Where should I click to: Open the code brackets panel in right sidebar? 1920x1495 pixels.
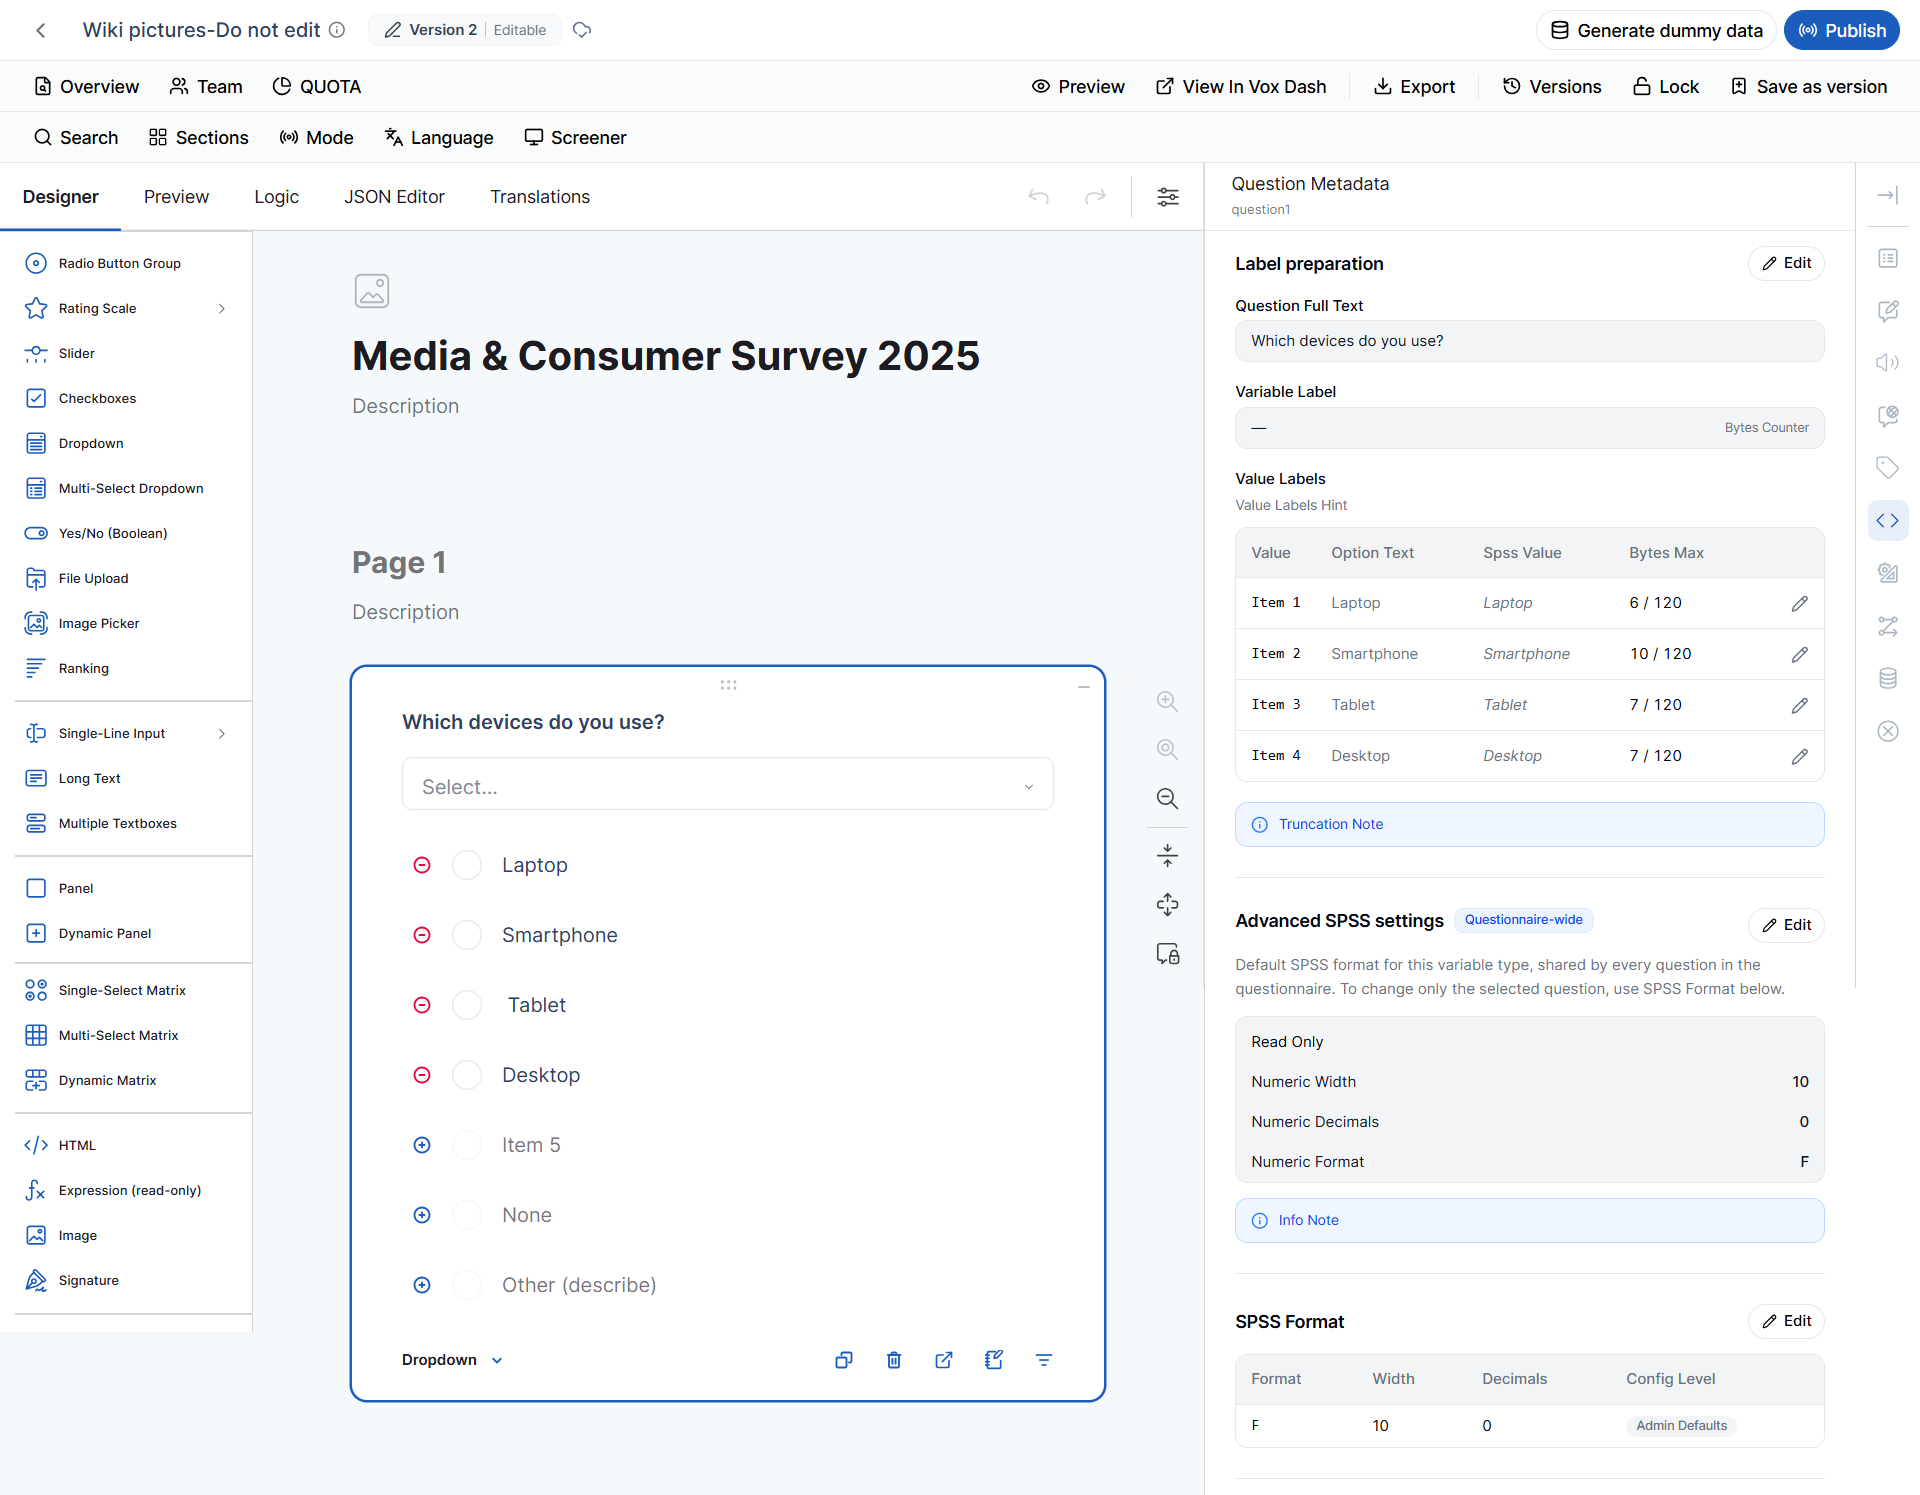pyautogui.click(x=1887, y=520)
